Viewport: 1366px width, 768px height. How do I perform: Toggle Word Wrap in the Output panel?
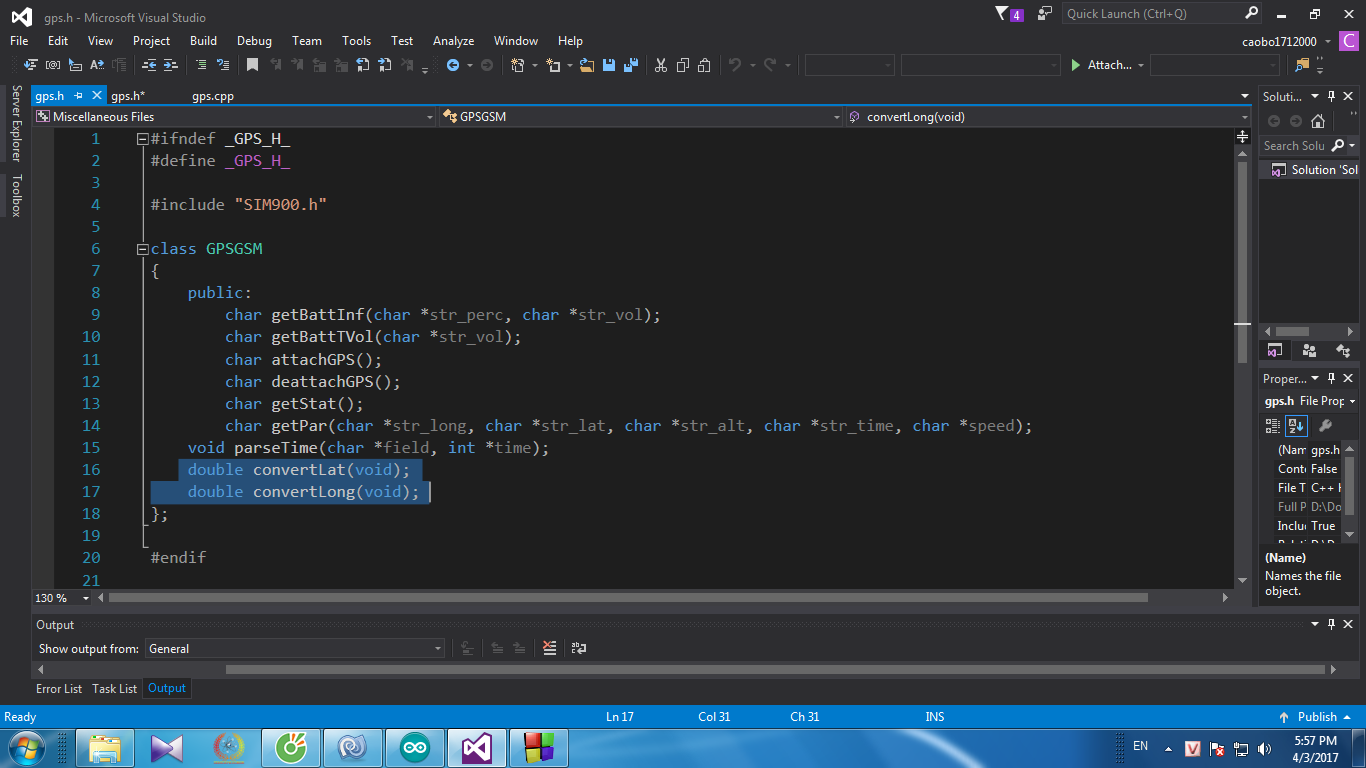coord(579,648)
